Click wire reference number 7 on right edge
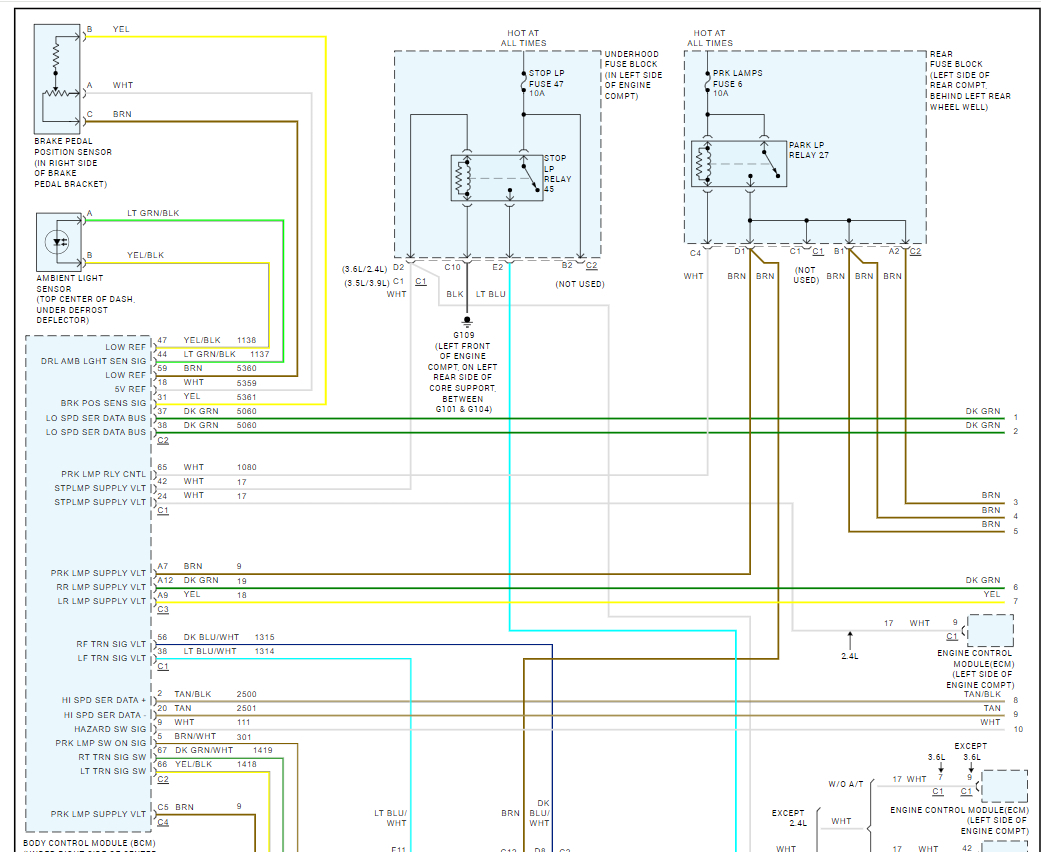 [1015, 602]
